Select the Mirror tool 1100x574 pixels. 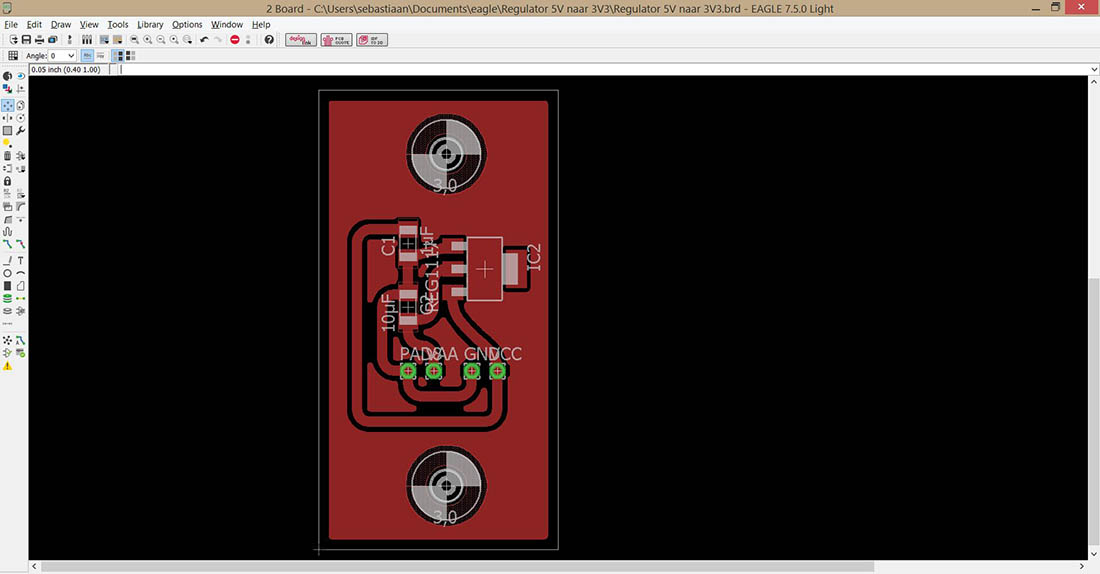click(x=7, y=118)
